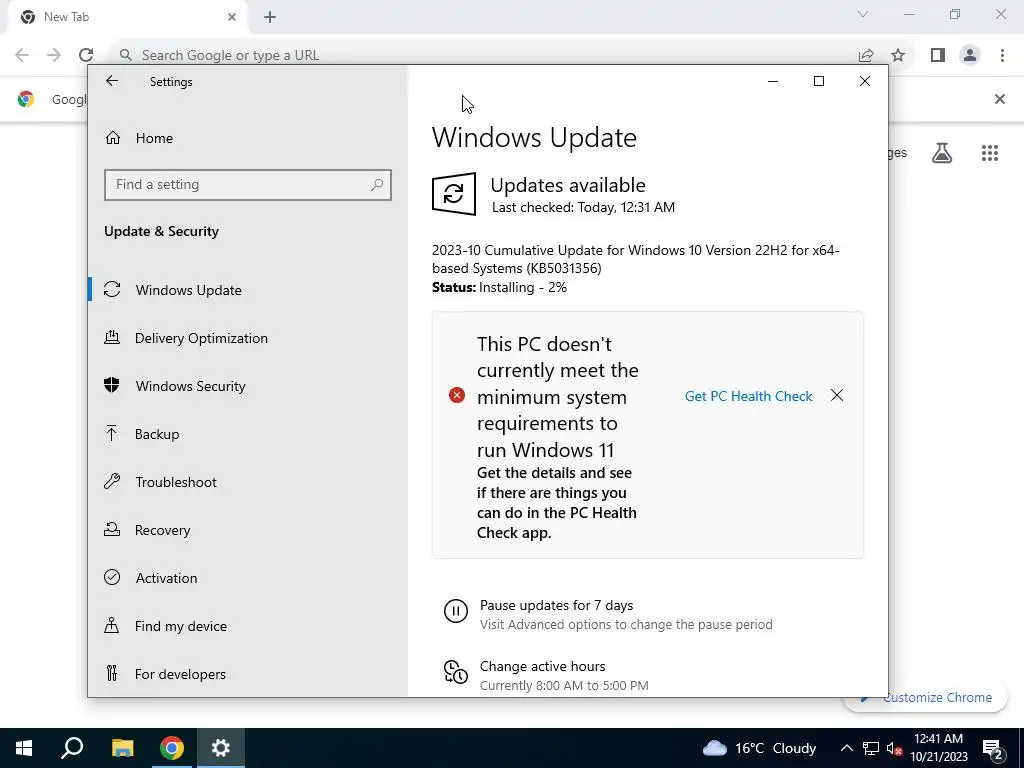Bookmark this tab with star icon

tap(898, 55)
